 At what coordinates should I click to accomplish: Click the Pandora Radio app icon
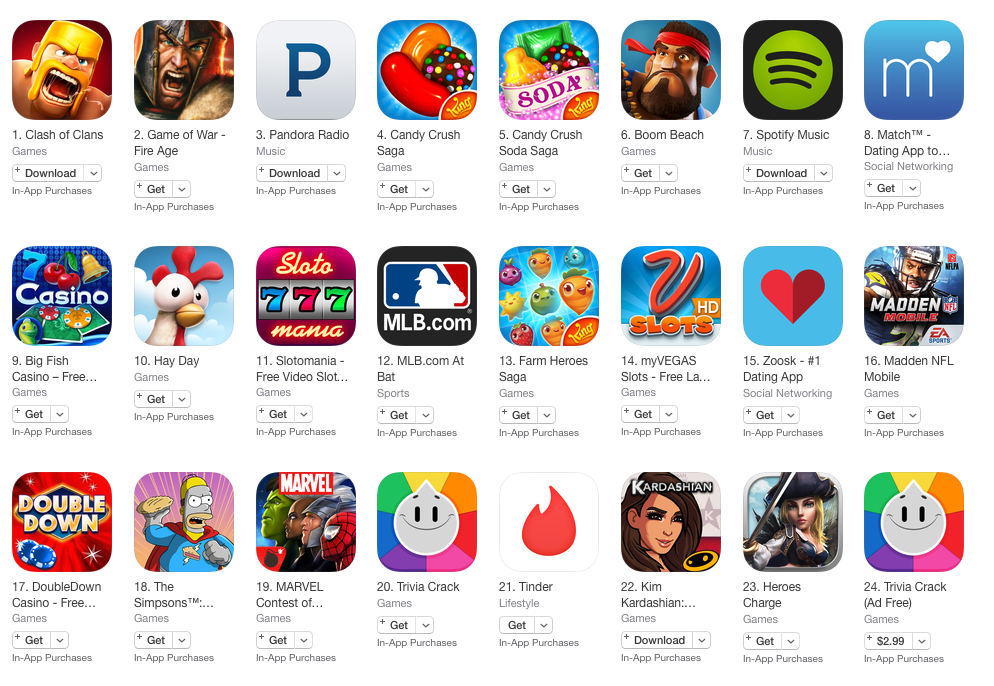[306, 70]
